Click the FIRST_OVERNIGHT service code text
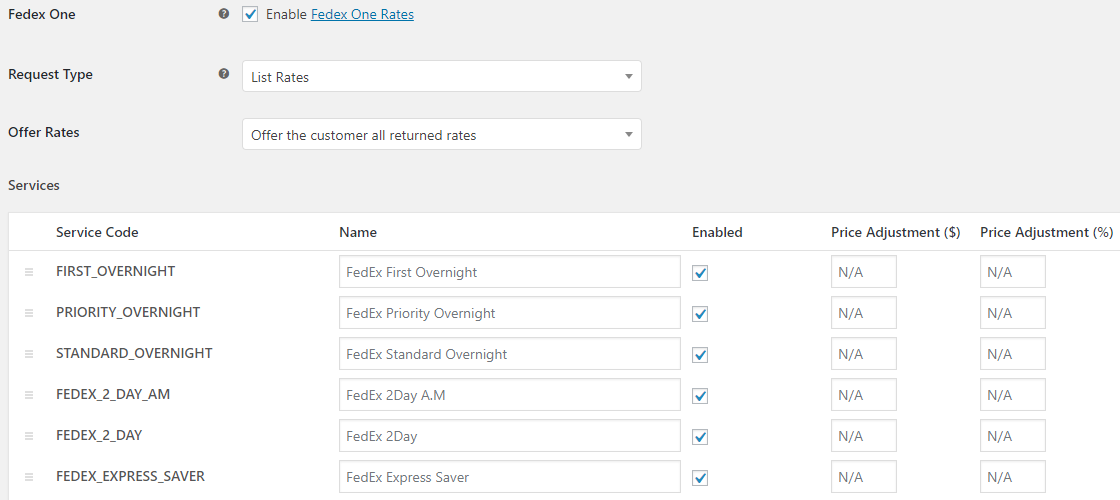This screenshot has width=1120, height=500. 116,271
